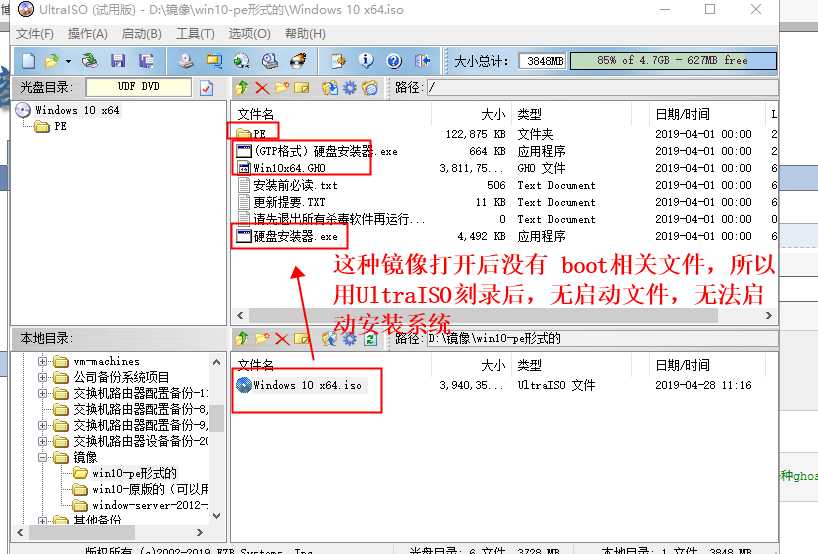
Task: Click the gear icon in local pane toolbar
Action: [350, 339]
